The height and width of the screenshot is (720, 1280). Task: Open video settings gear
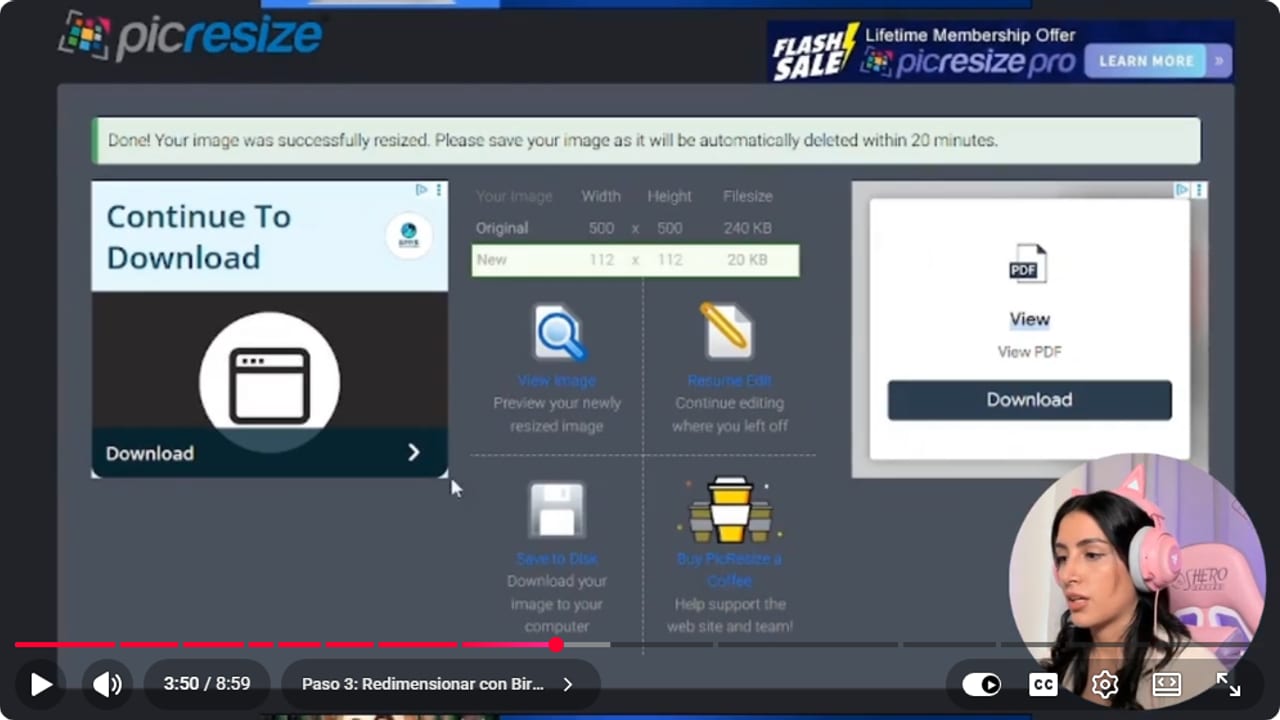(x=1105, y=684)
